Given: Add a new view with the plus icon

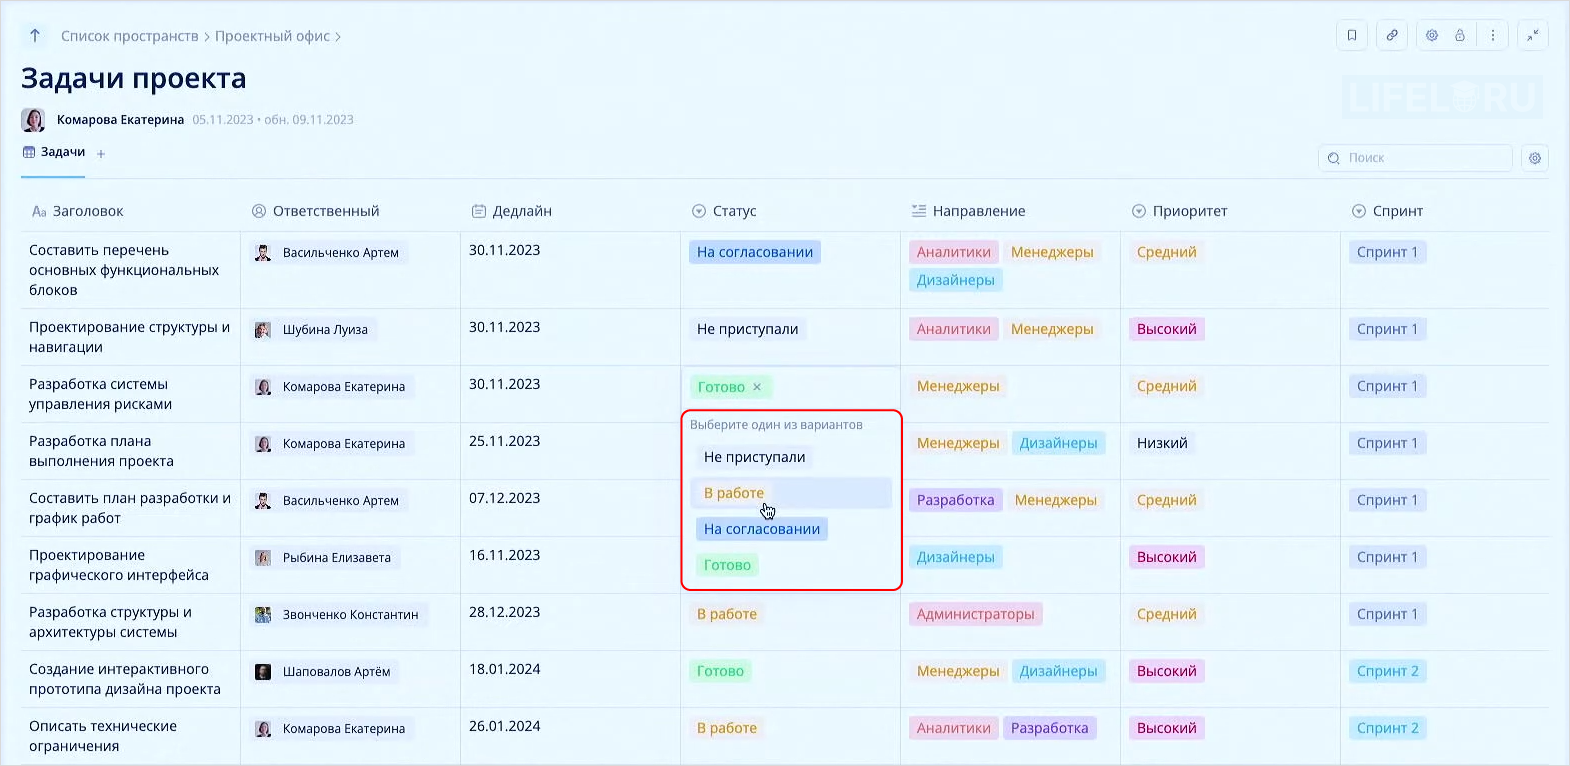Looking at the screenshot, I should point(101,154).
